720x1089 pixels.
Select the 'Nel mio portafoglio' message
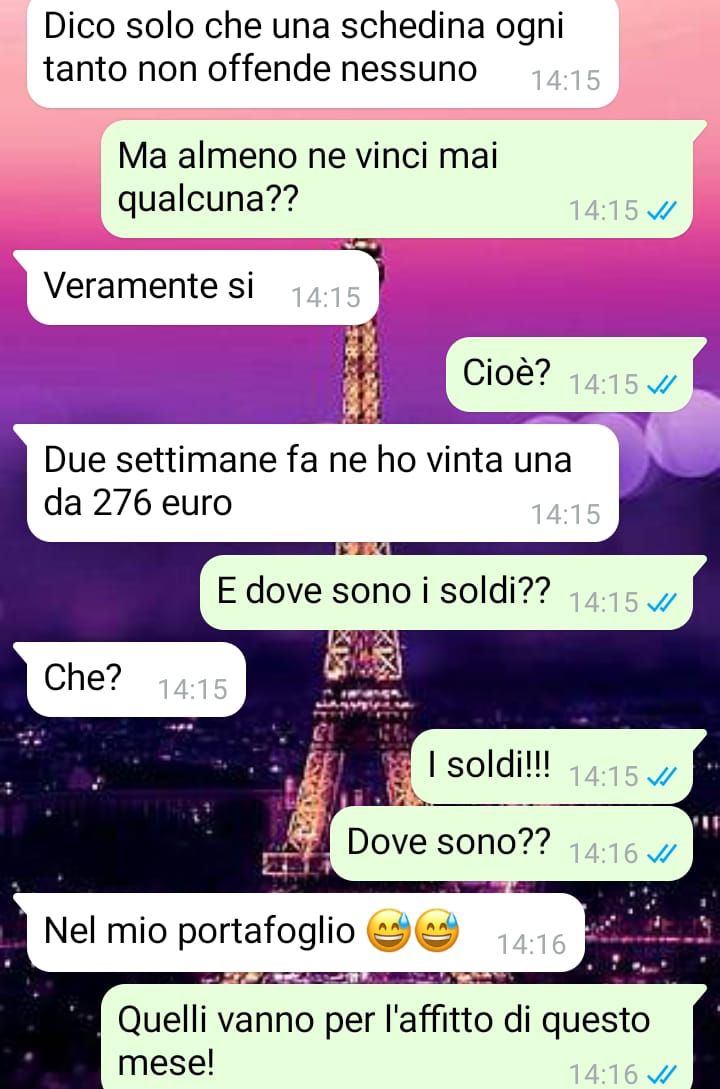point(305,933)
